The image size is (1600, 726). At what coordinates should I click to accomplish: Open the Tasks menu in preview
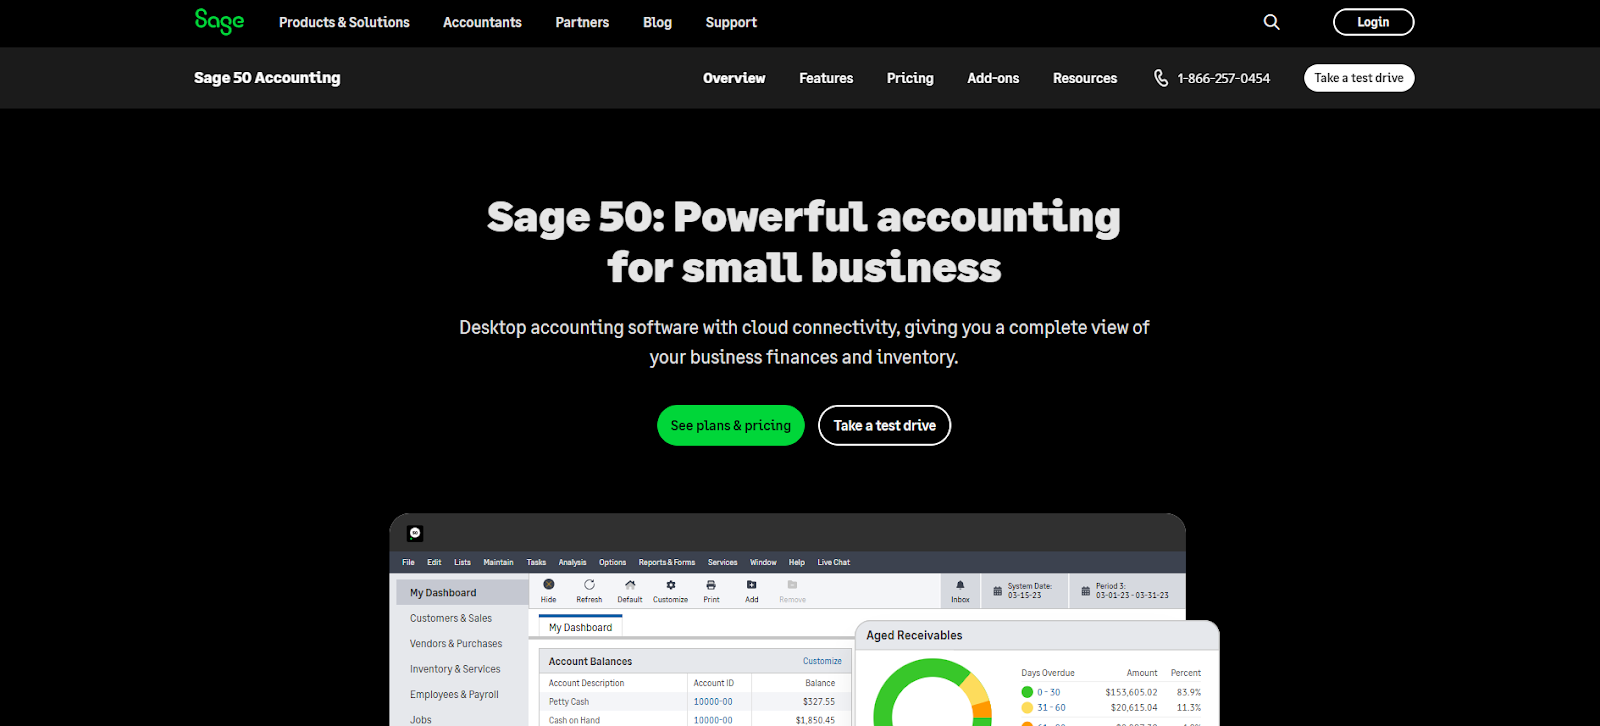point(536,562)
